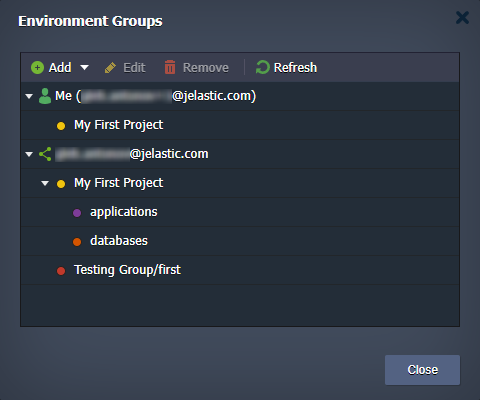Click the green share icon for shared account
The image size is (480, 400).
pos(45,154)
